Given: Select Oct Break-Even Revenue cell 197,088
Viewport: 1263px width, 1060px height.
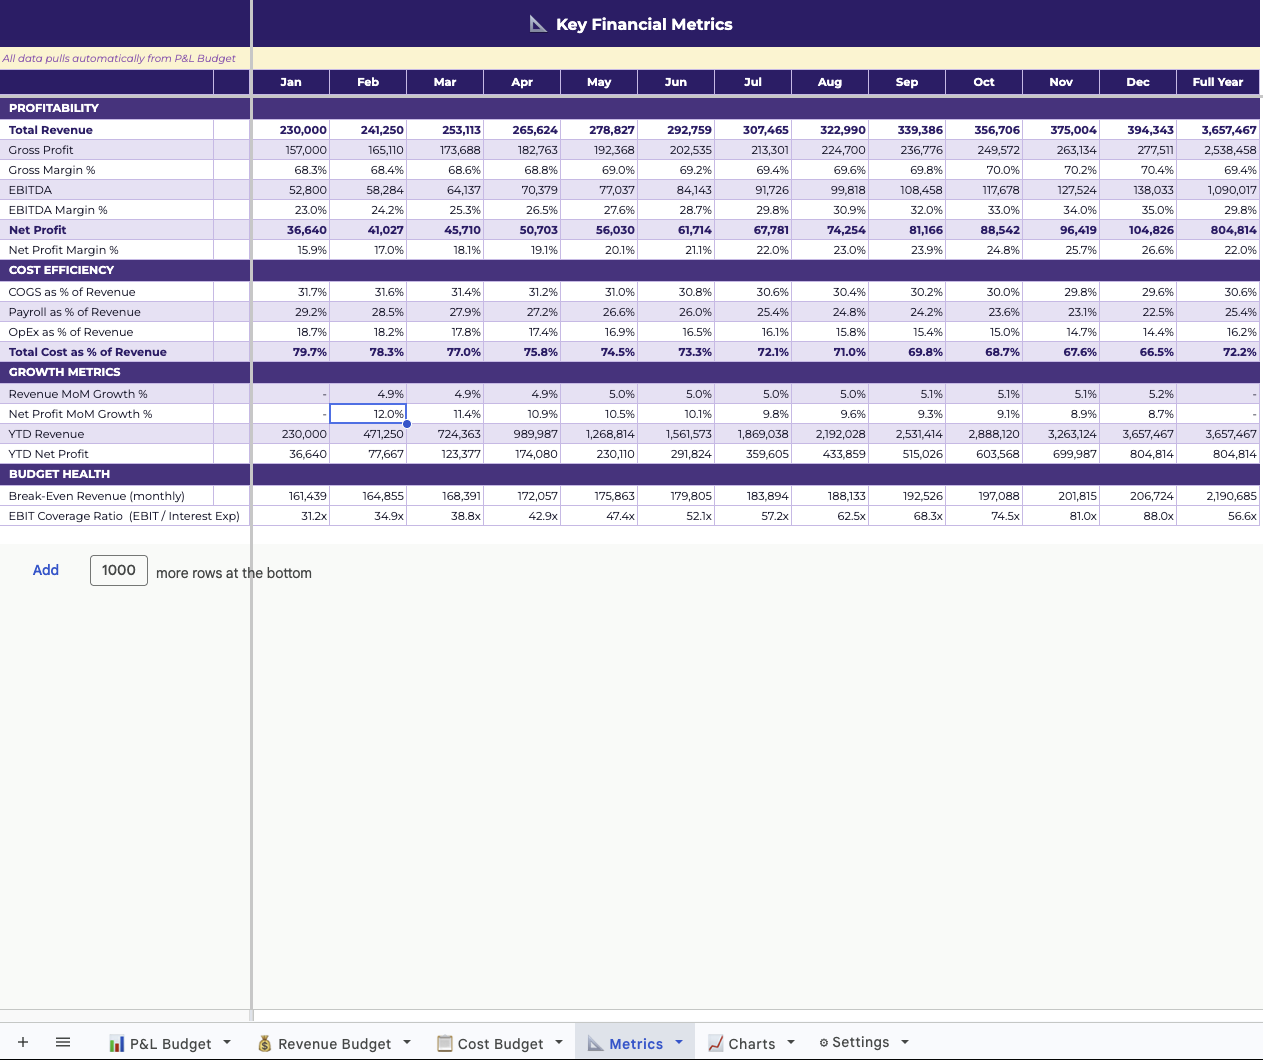Looking at the screenshot, I should pyautogui.click(x=984, y=496).
